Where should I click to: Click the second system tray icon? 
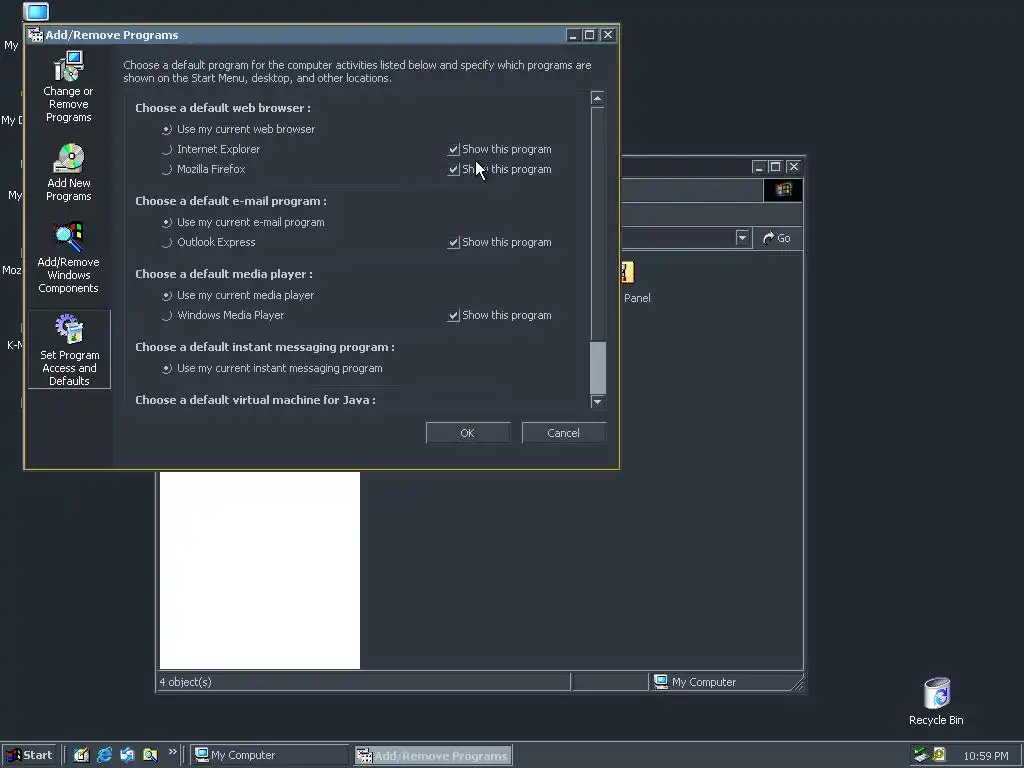tap(939, 754)
